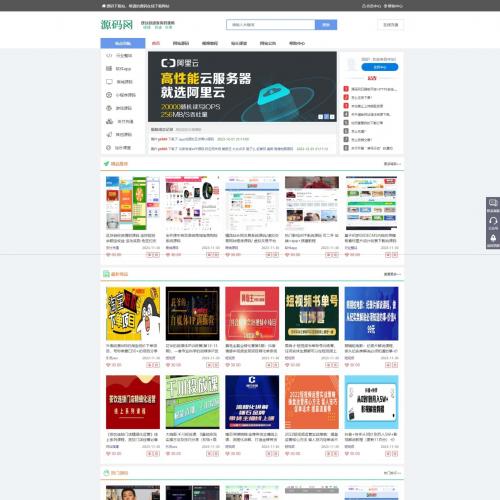Viewport: 500px width, 500px height.
Task: Click the 阿里云 logo in the banner
Action: pyautogui.click(x=180, y=63)
